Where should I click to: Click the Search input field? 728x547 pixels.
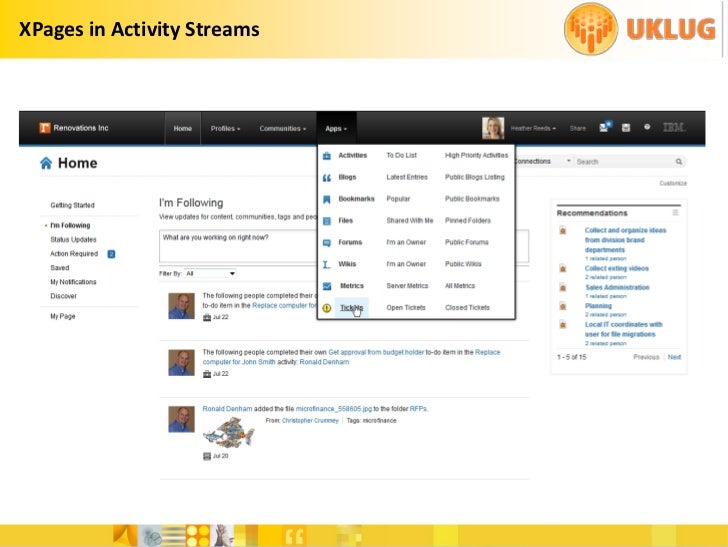(x=624, y=162)
